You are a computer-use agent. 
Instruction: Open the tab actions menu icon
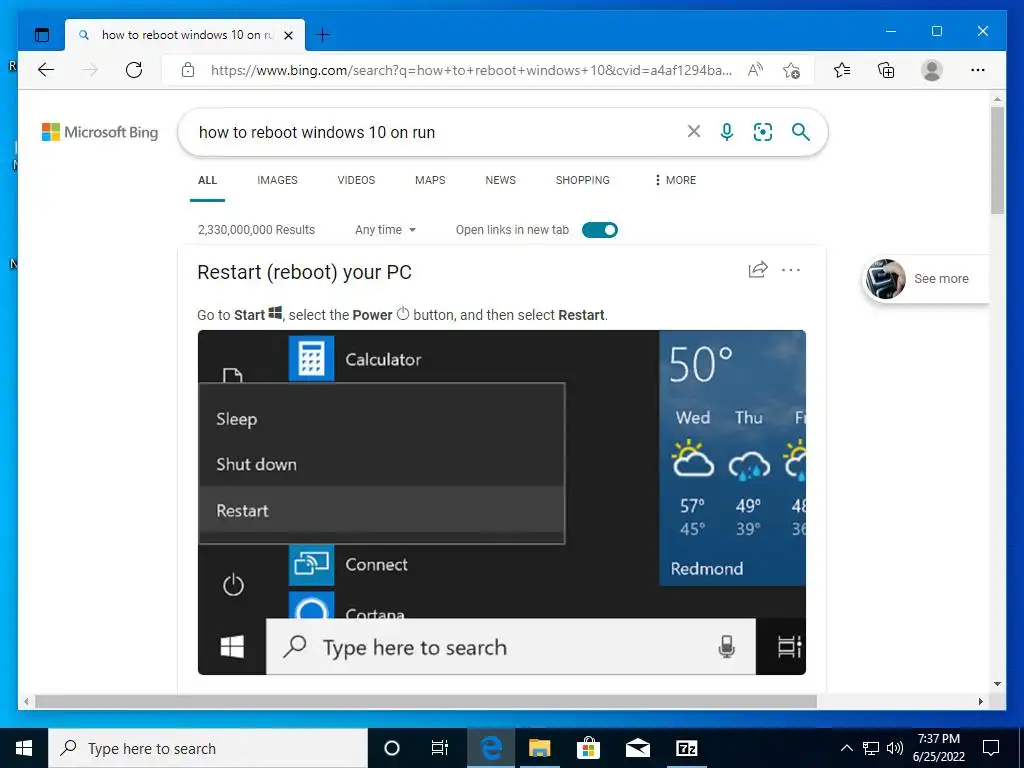pyautogui.click(x=42, y=35)
